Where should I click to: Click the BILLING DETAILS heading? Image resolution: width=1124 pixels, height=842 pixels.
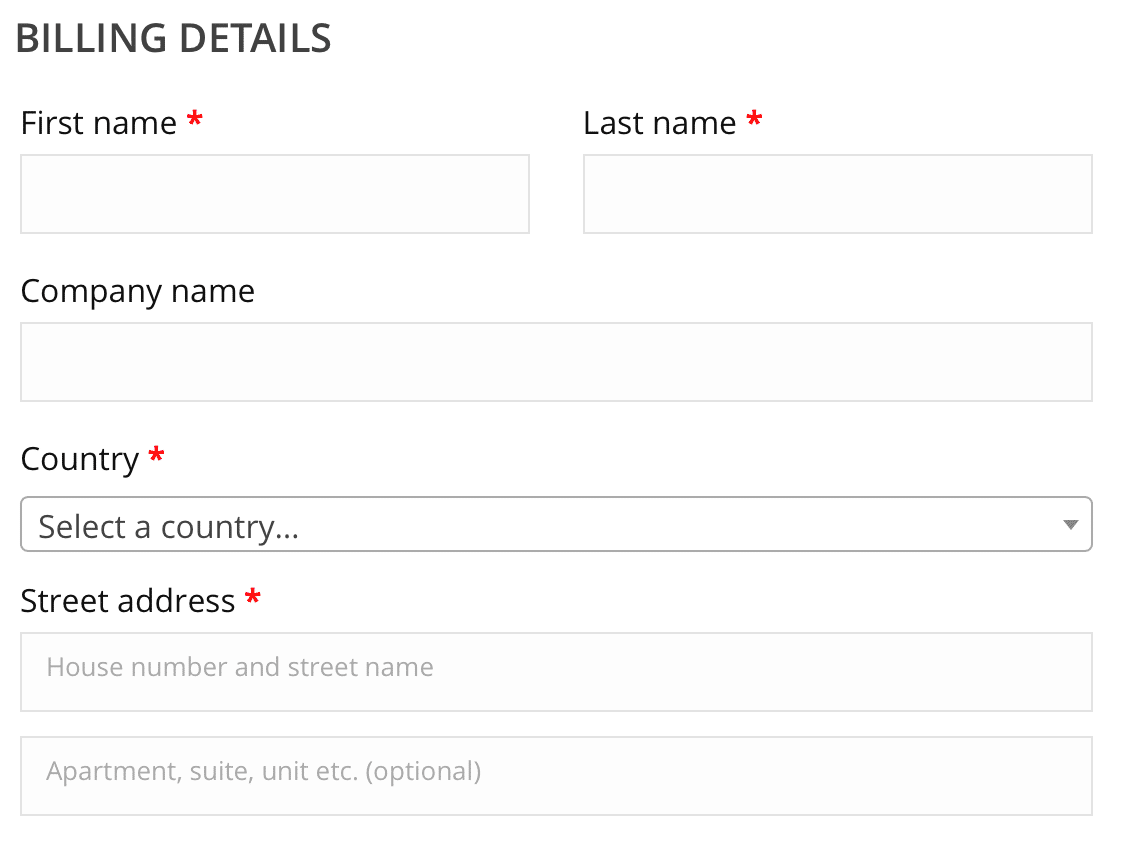(x=176, y=38)
